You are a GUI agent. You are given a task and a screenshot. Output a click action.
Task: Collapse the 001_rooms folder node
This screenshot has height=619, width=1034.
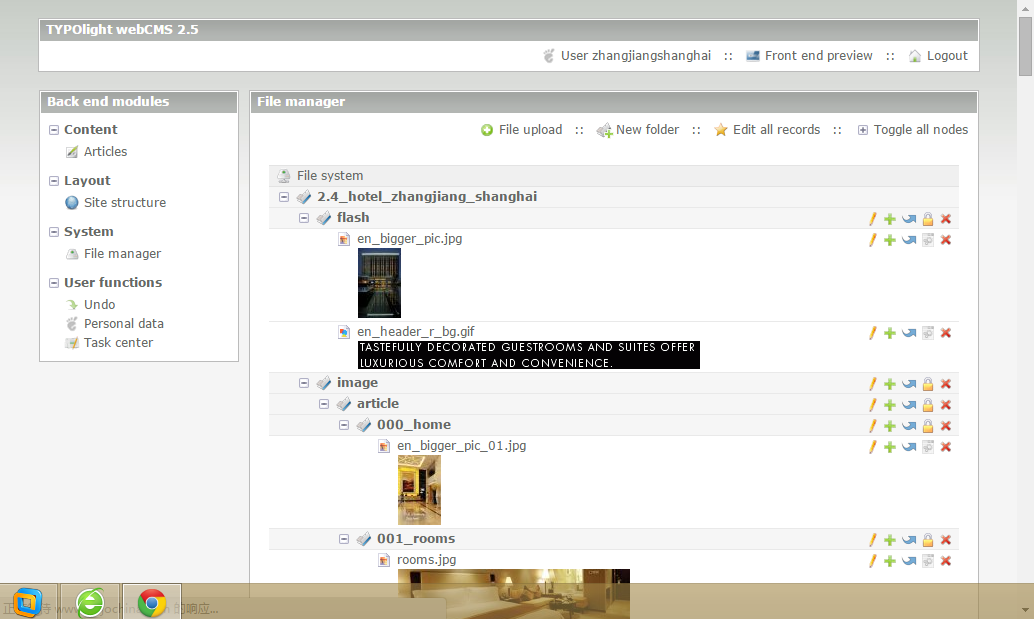point(344,539)
